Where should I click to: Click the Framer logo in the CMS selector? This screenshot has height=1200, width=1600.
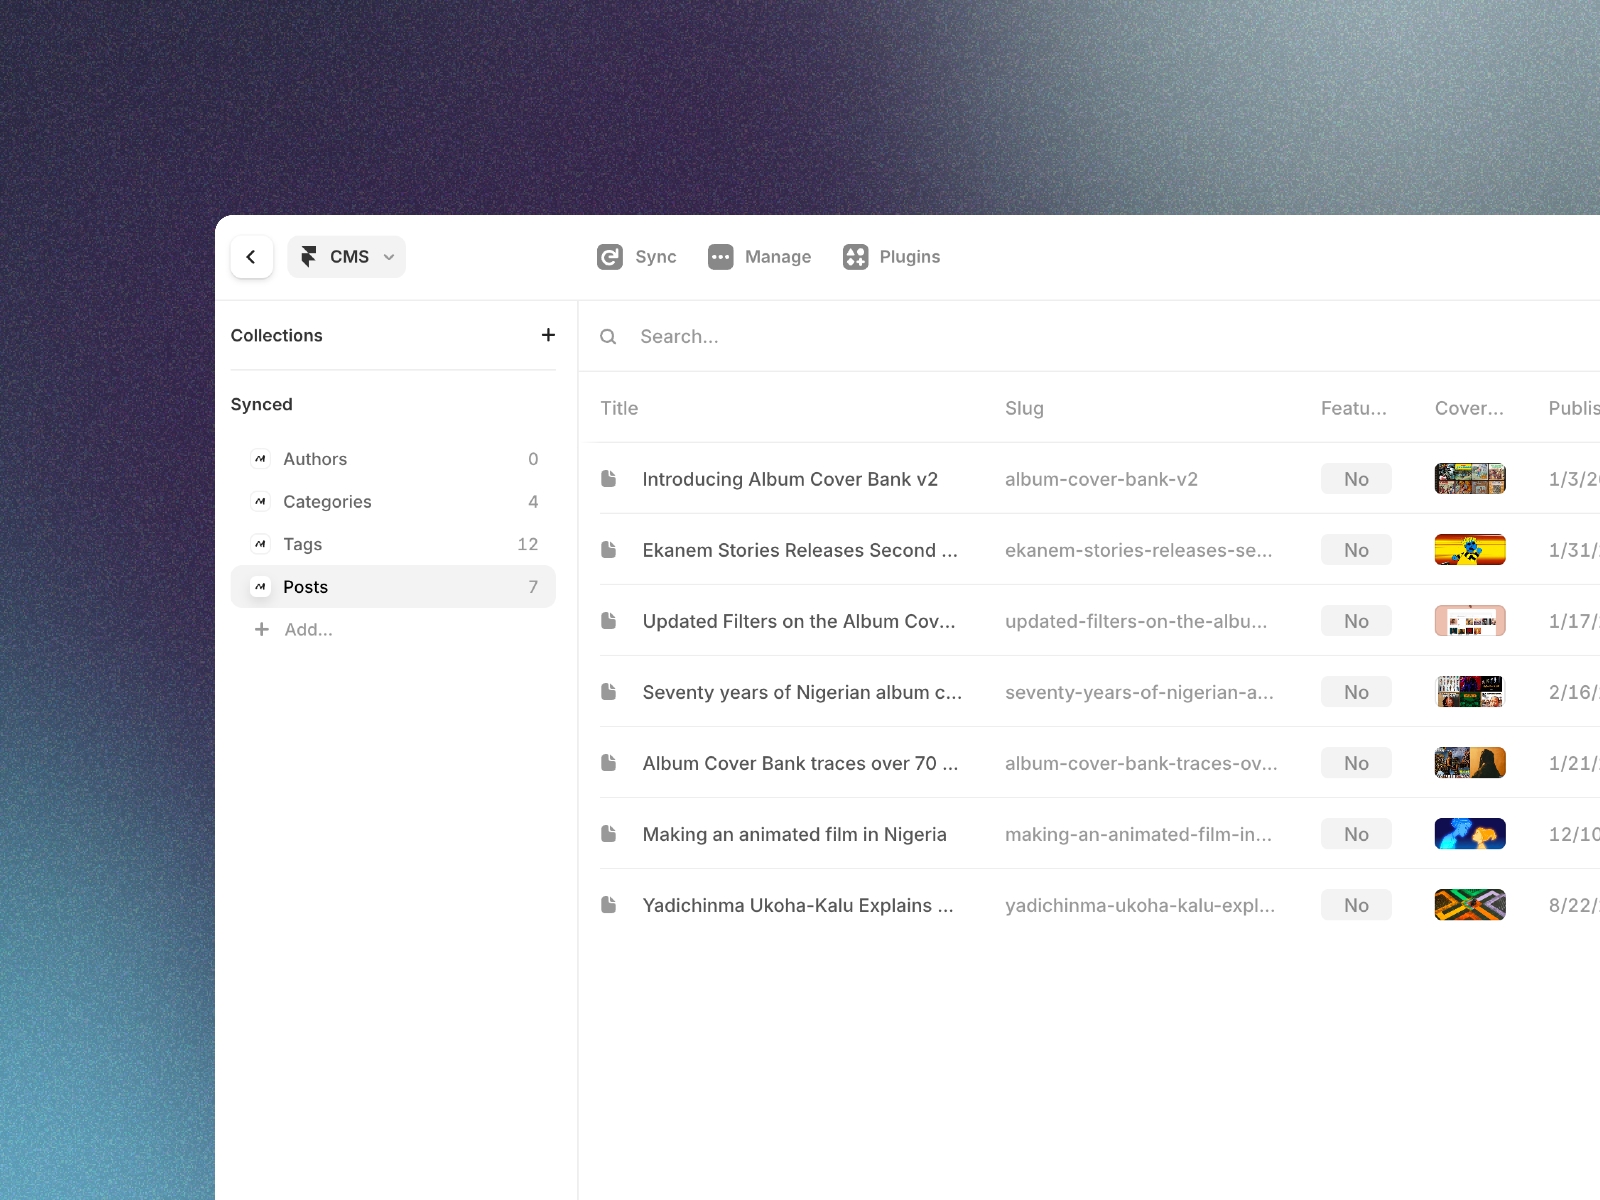tap(309, 256)
